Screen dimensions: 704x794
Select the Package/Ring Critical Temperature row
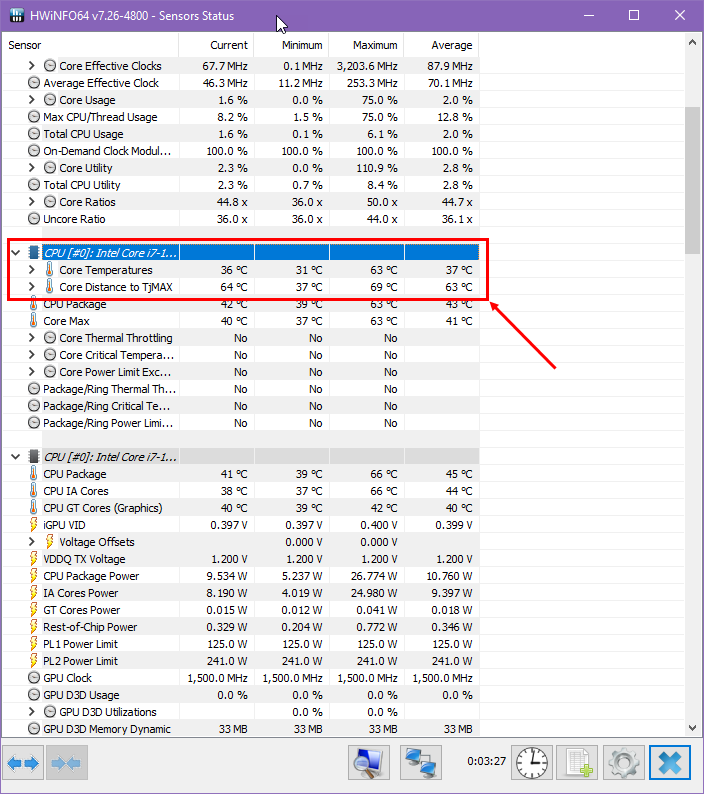click(241, 406)
